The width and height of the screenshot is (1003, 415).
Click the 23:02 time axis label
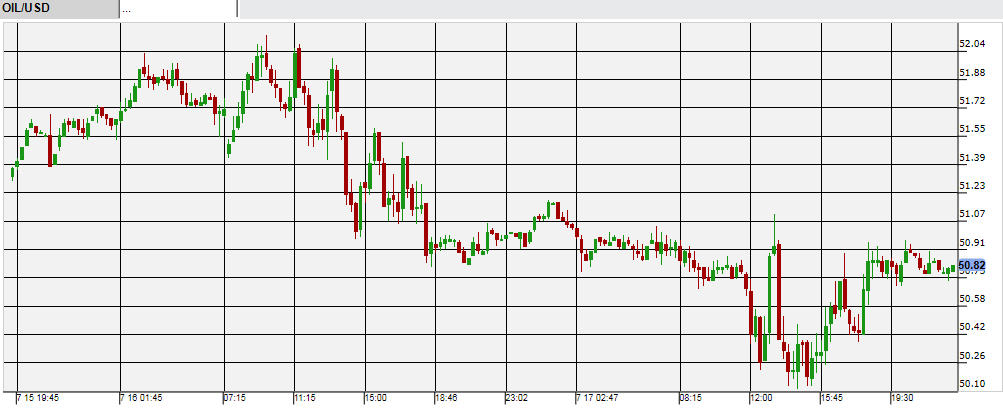tap(516, 398)
